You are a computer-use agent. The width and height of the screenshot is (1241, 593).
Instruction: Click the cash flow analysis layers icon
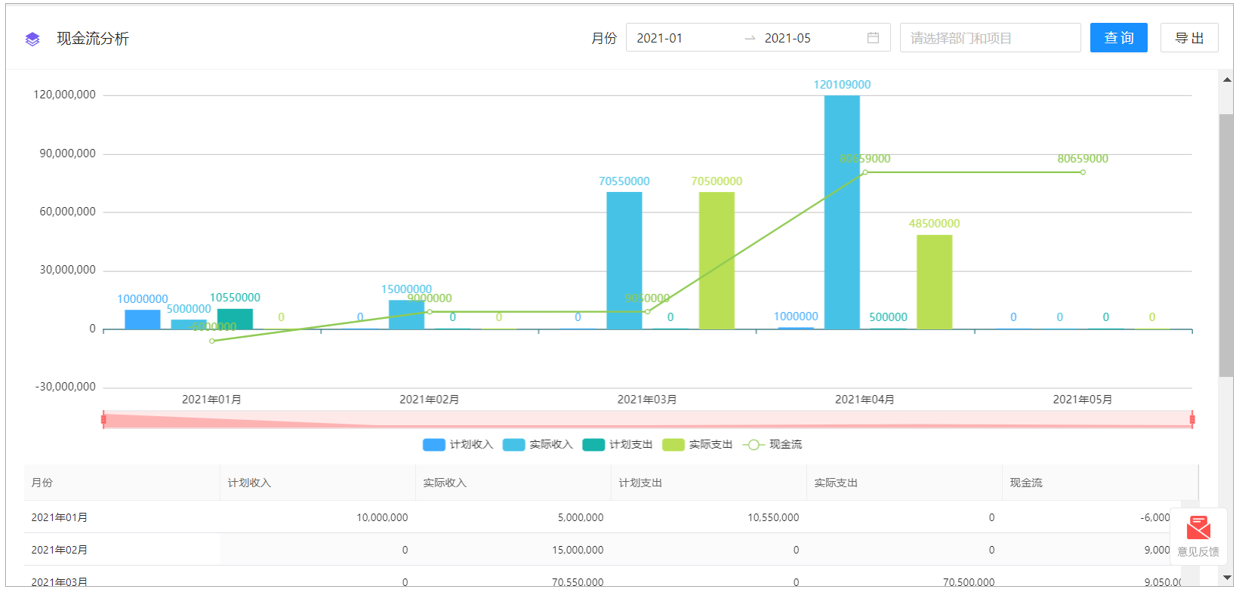coord(32,39)
